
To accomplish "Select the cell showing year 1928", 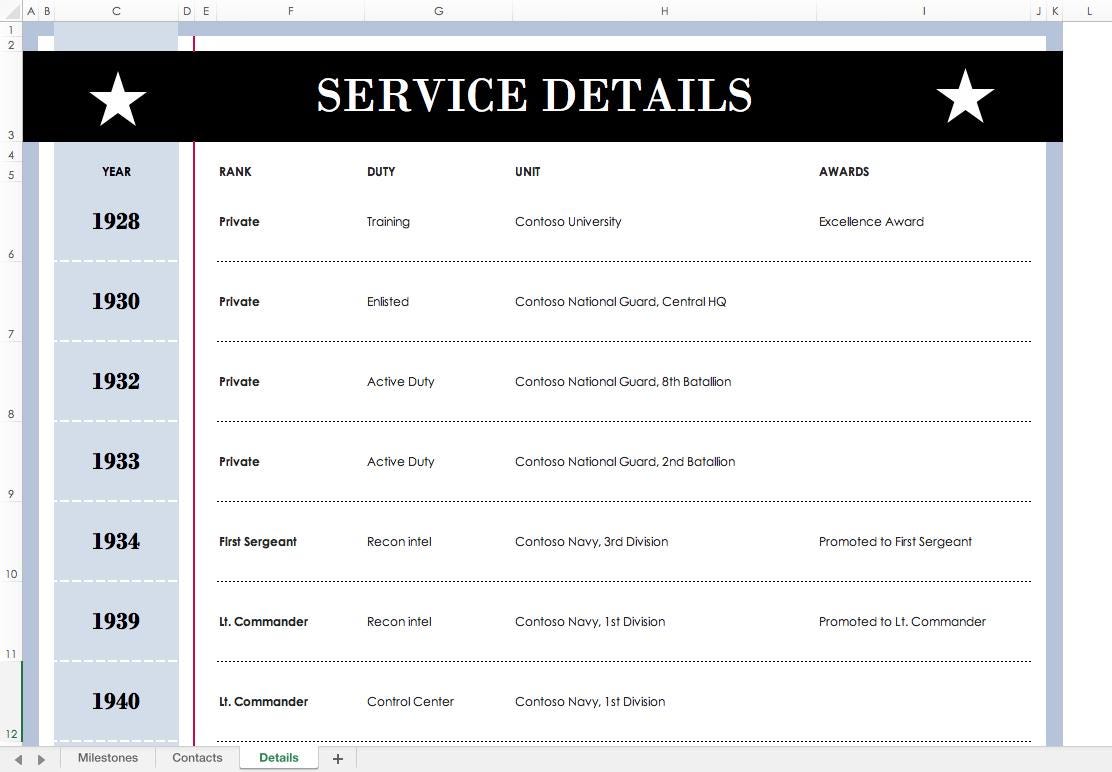I will click(116, 221).
